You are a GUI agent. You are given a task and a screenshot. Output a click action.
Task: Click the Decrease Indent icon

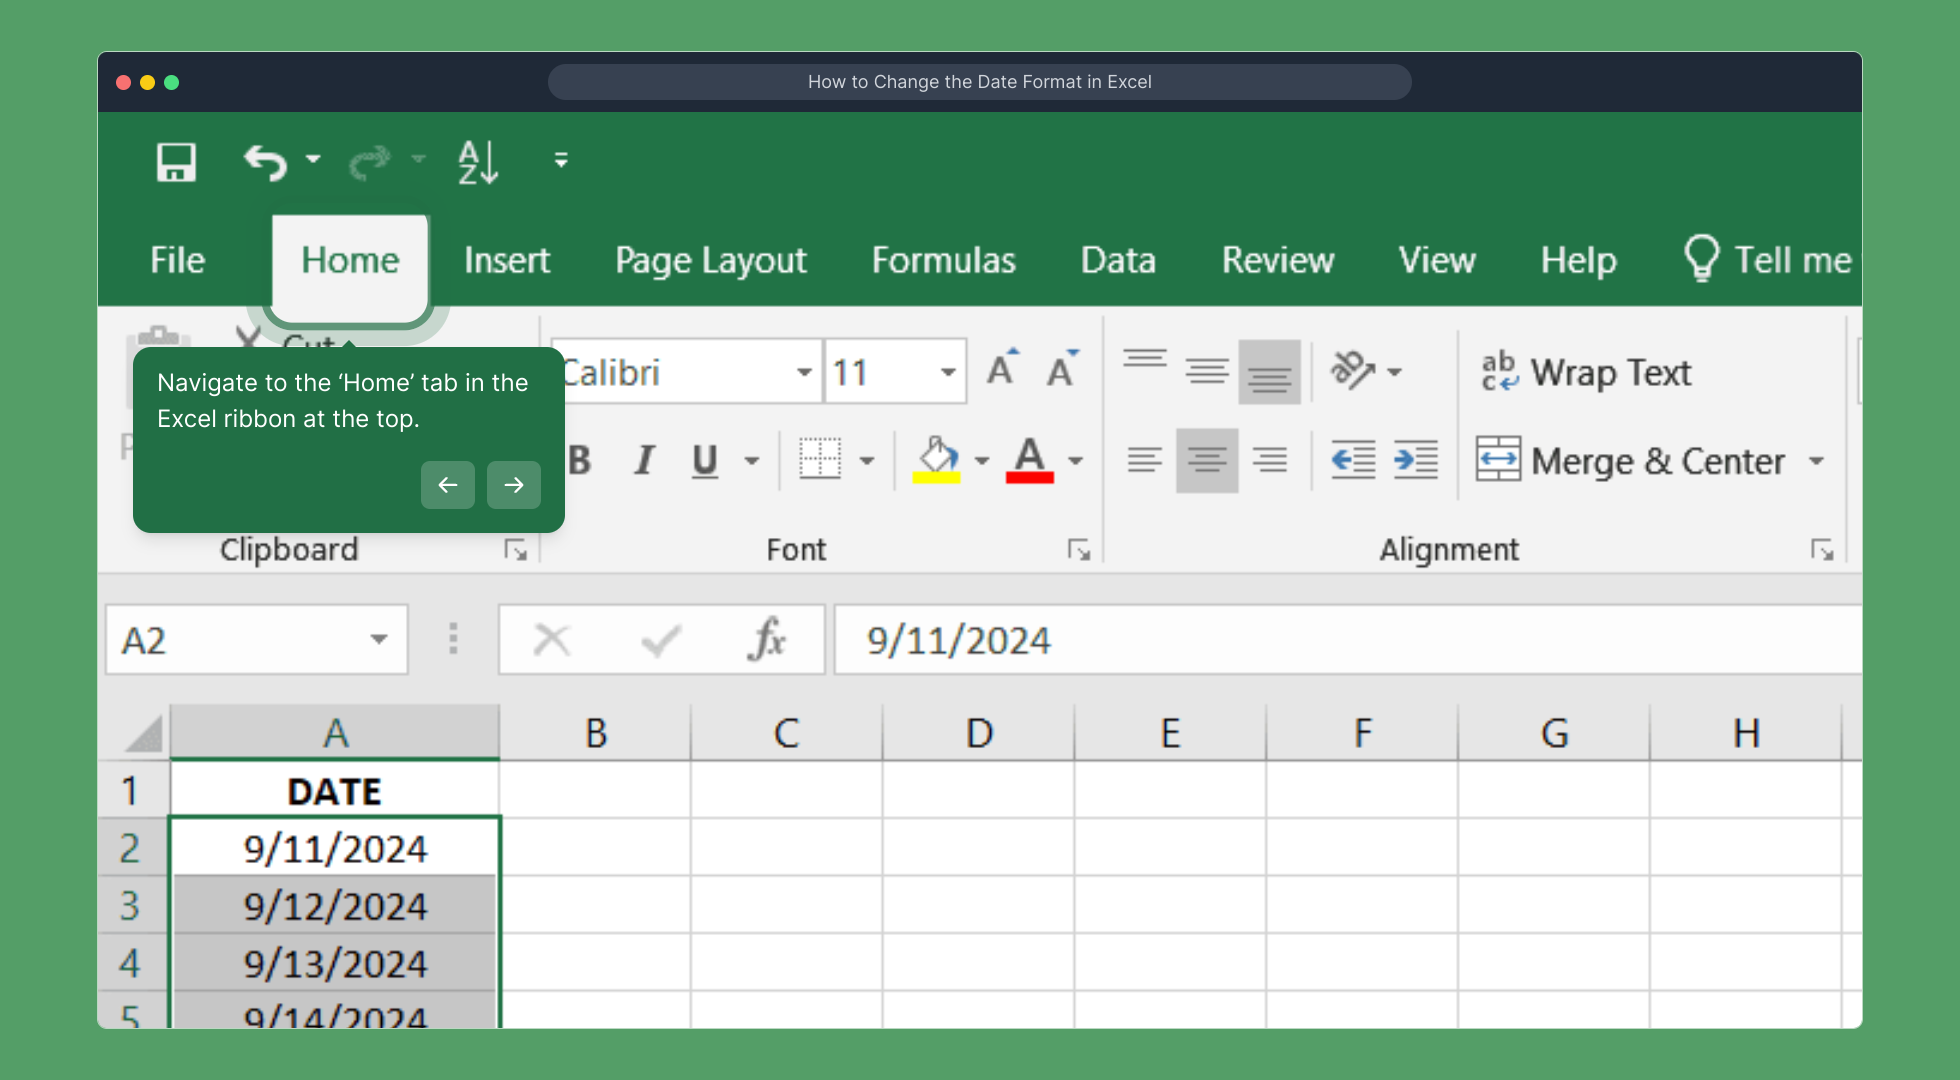(1353, 460)
